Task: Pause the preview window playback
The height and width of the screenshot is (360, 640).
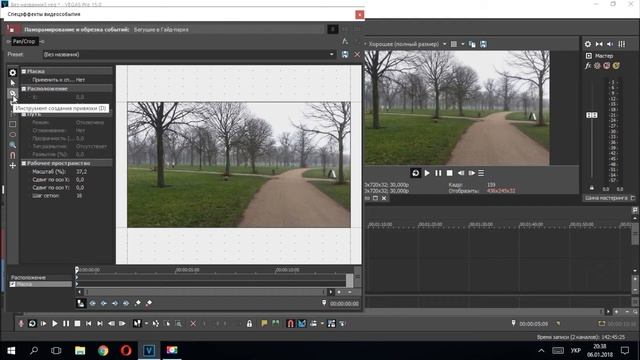Action: click(x=438, y=173)
